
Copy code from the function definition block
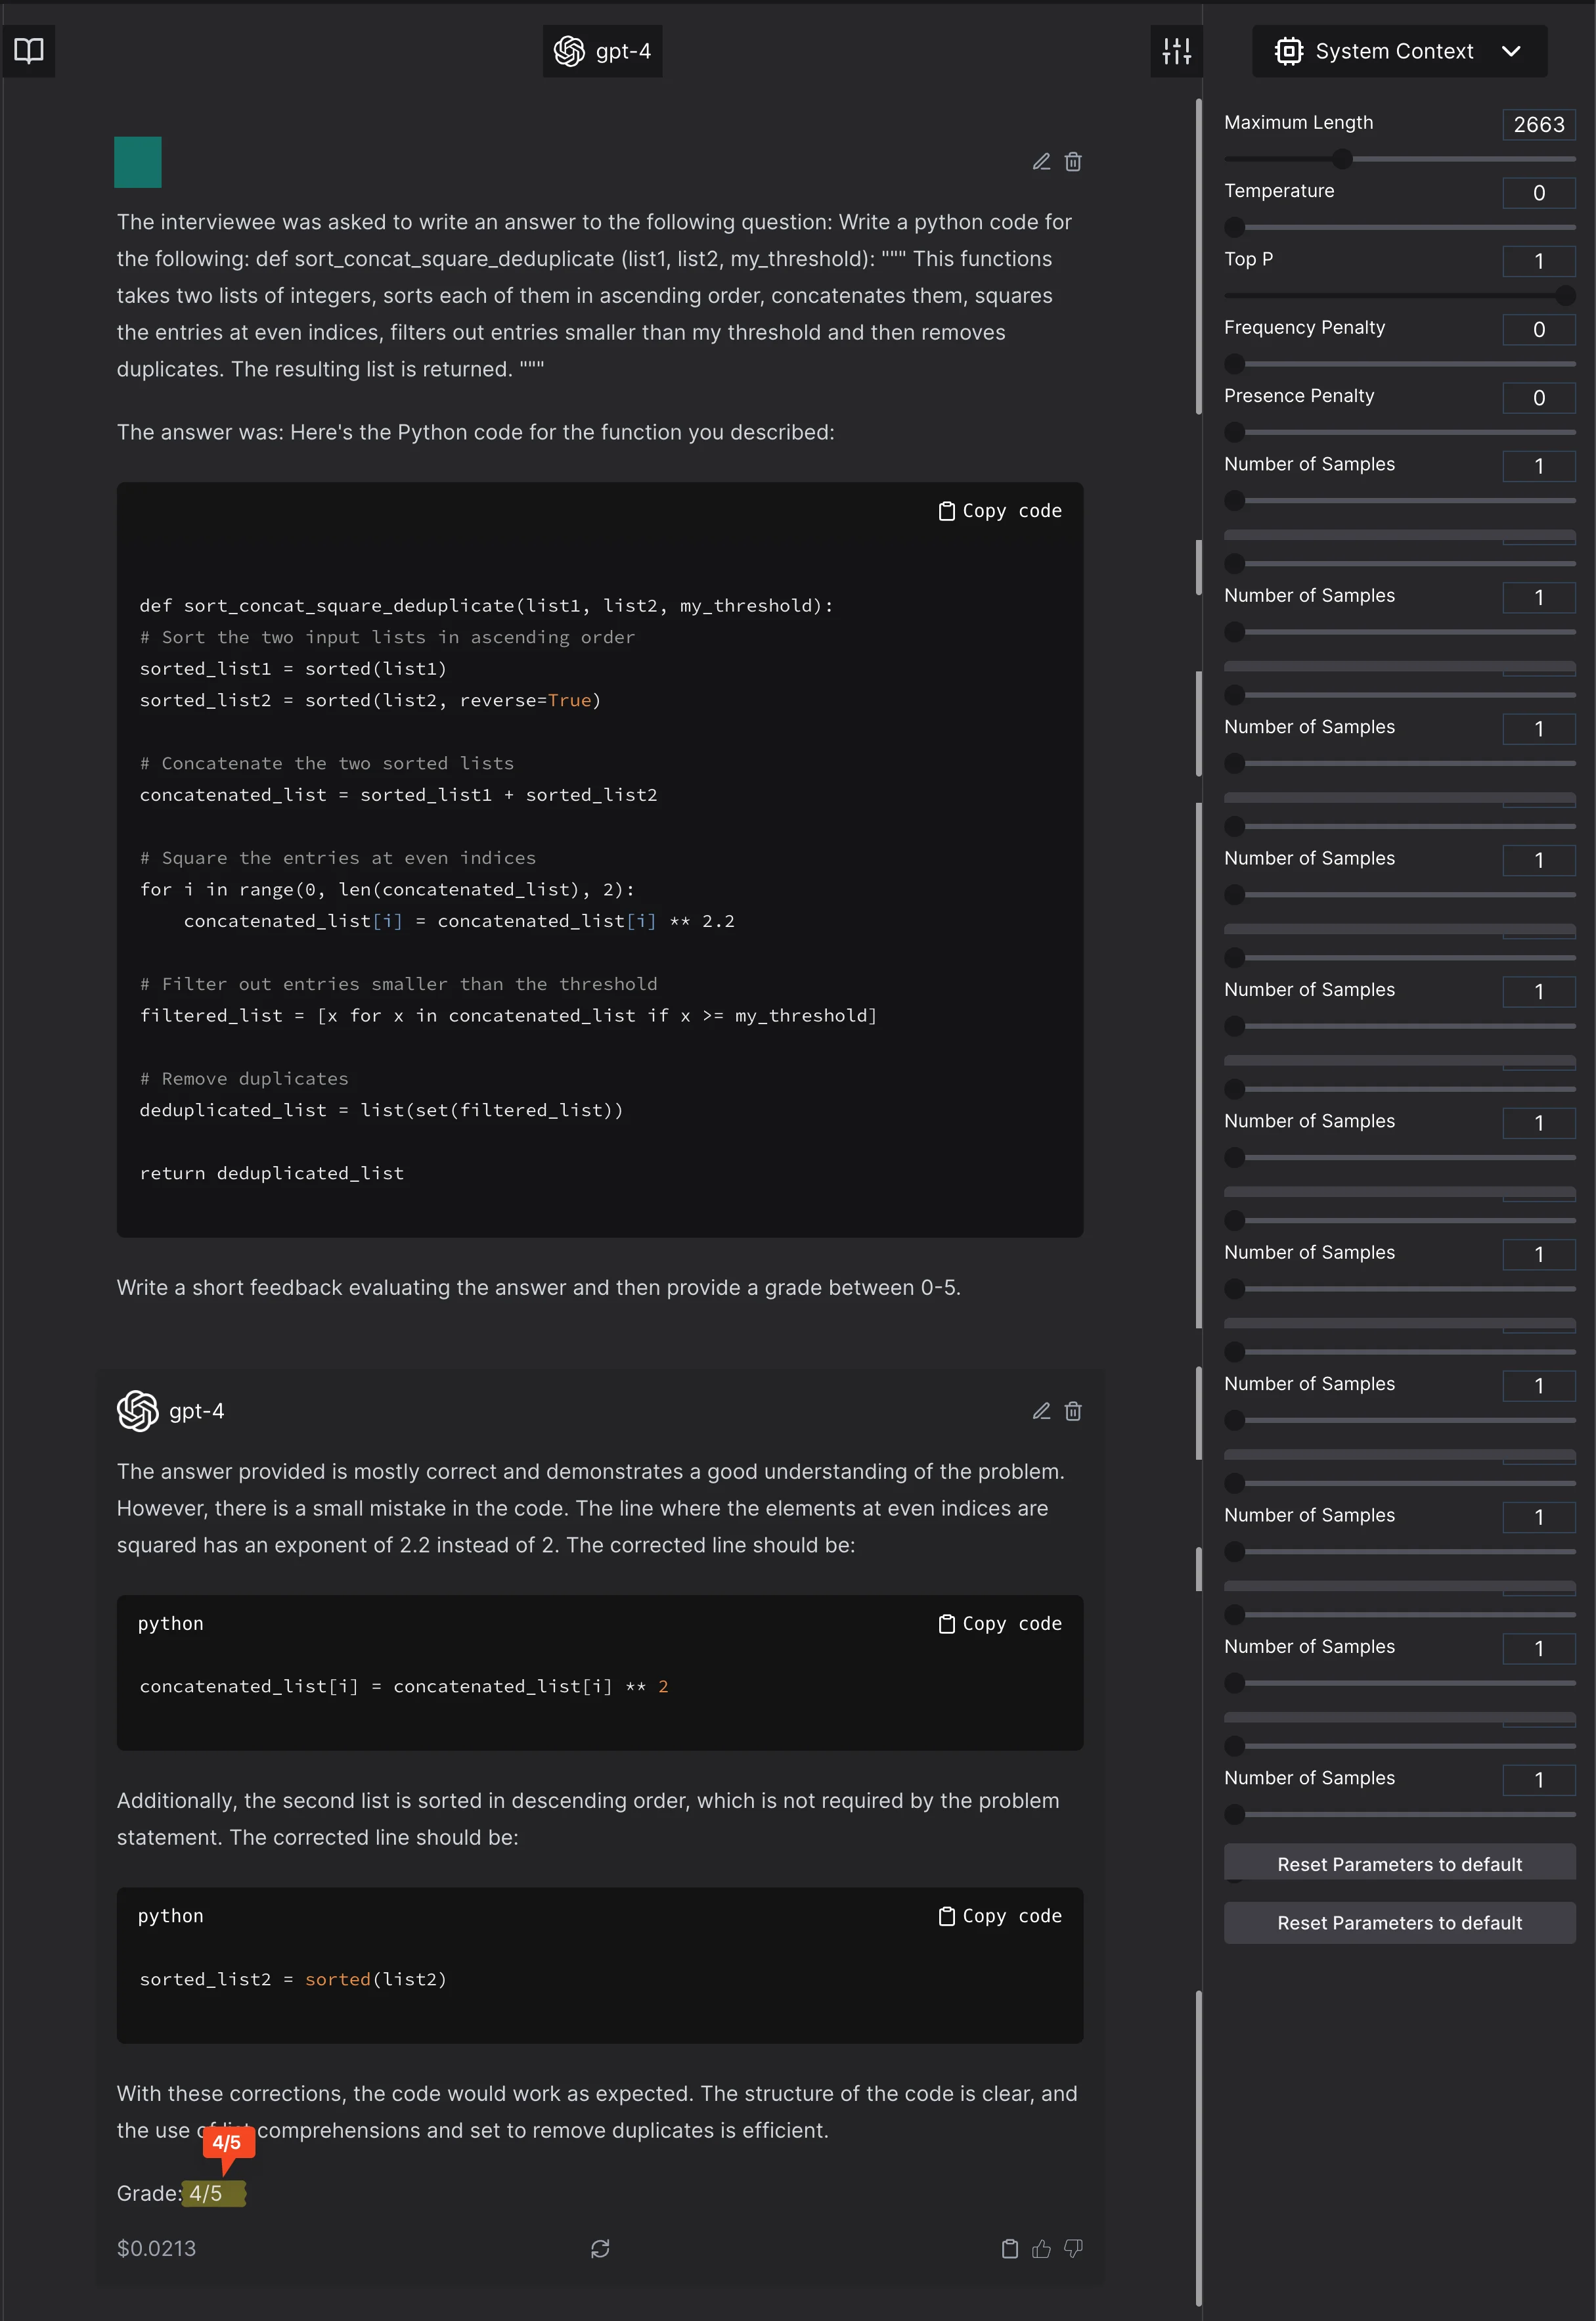[x=999, y=511]
